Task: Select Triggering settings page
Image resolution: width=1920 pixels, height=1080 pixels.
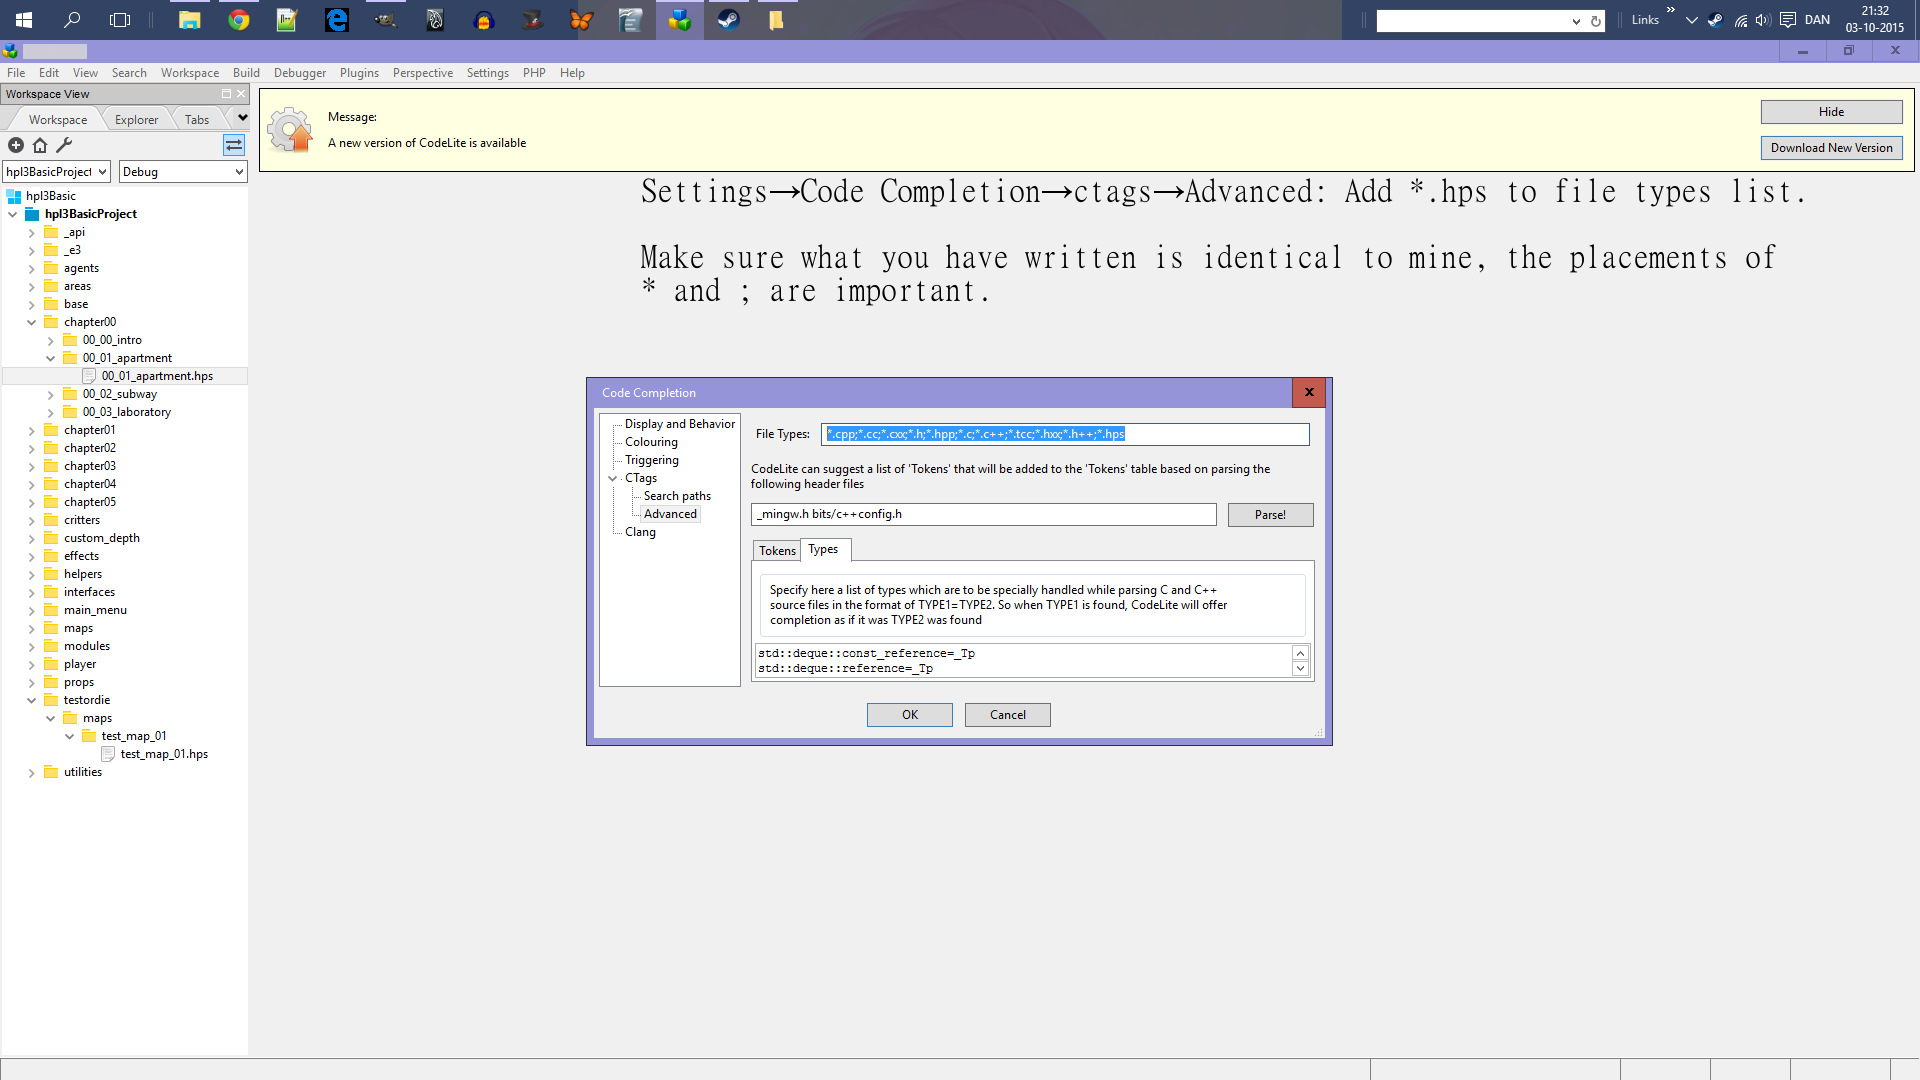Action: (x=652, y=460)
